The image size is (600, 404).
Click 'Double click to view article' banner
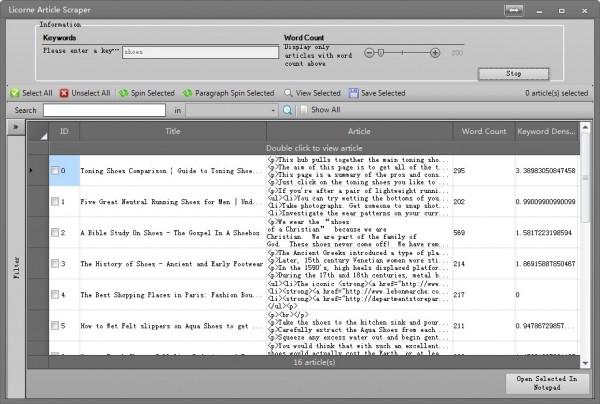tap(314, 148)
